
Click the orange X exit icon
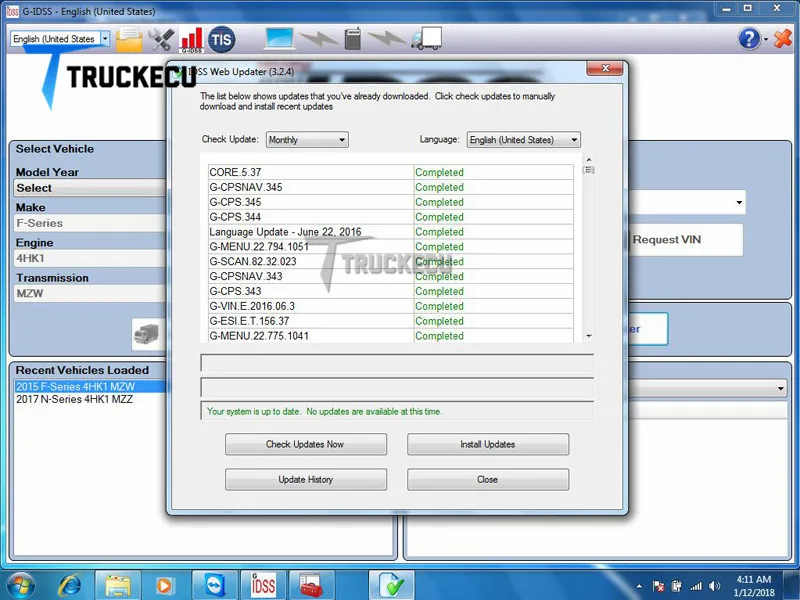pyautogui.click(x=783, y=39)
